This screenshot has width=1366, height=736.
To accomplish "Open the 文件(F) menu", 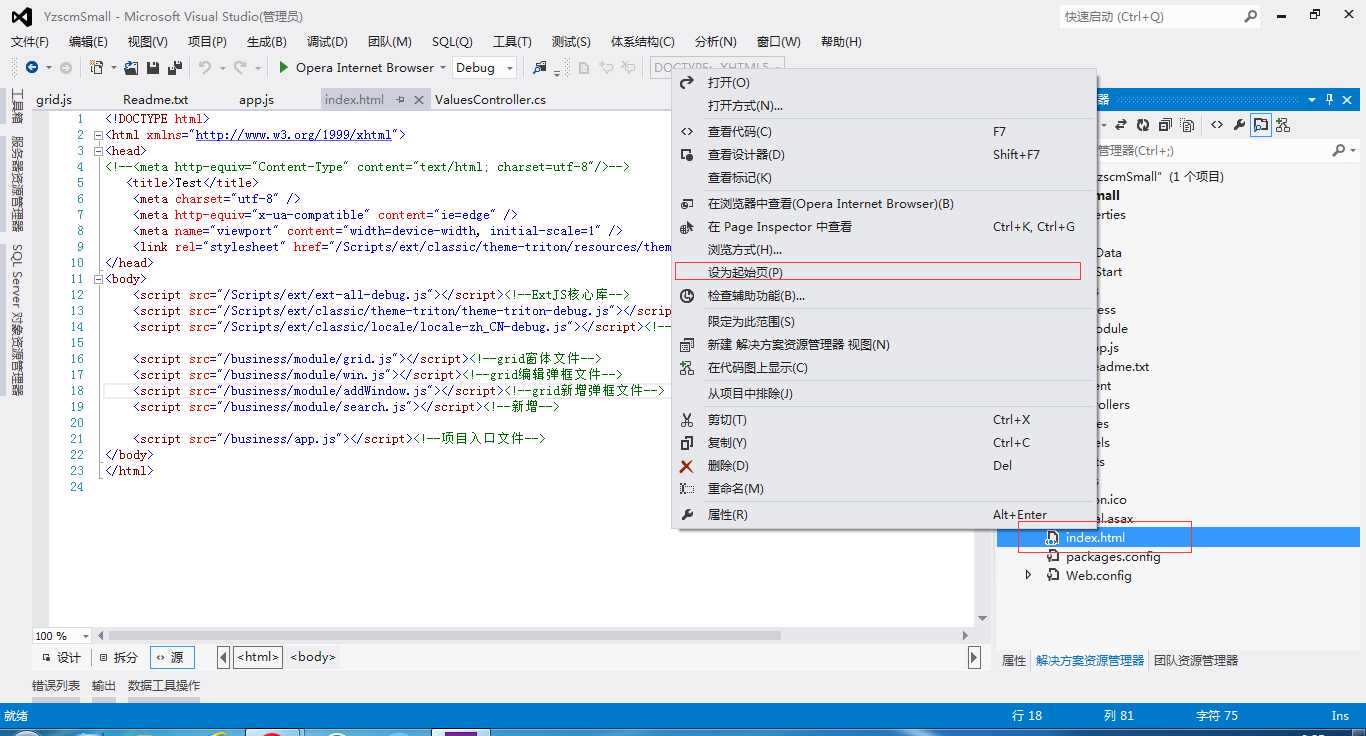I will pyautogui.click(x=30, y=41).
